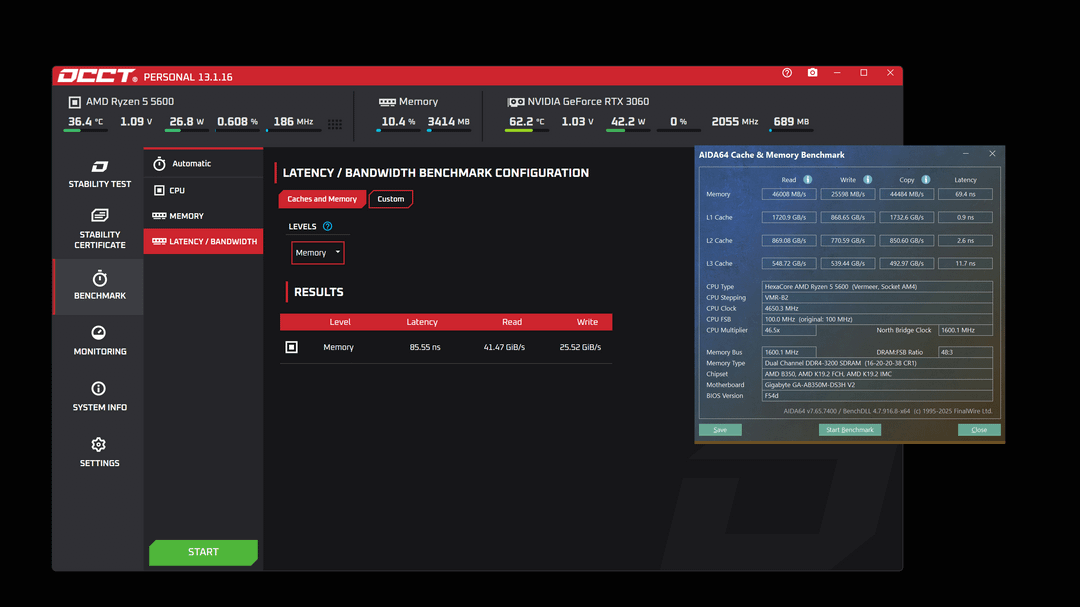Click the Save button in AIDA64
1080x607 pixels.
(720, 430)
